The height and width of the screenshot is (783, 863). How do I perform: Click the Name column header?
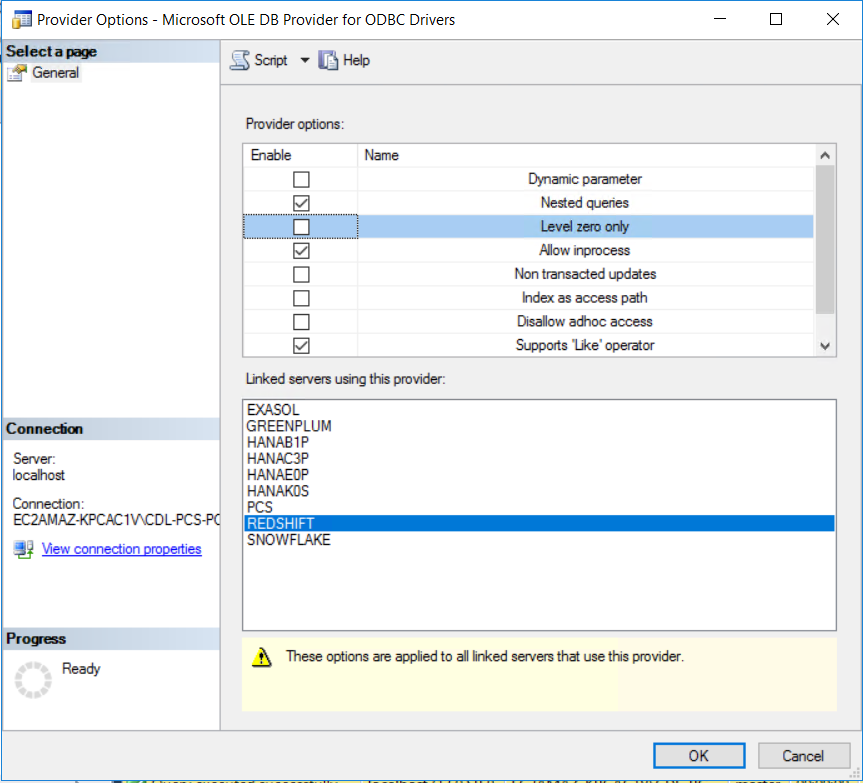point(586,156)
